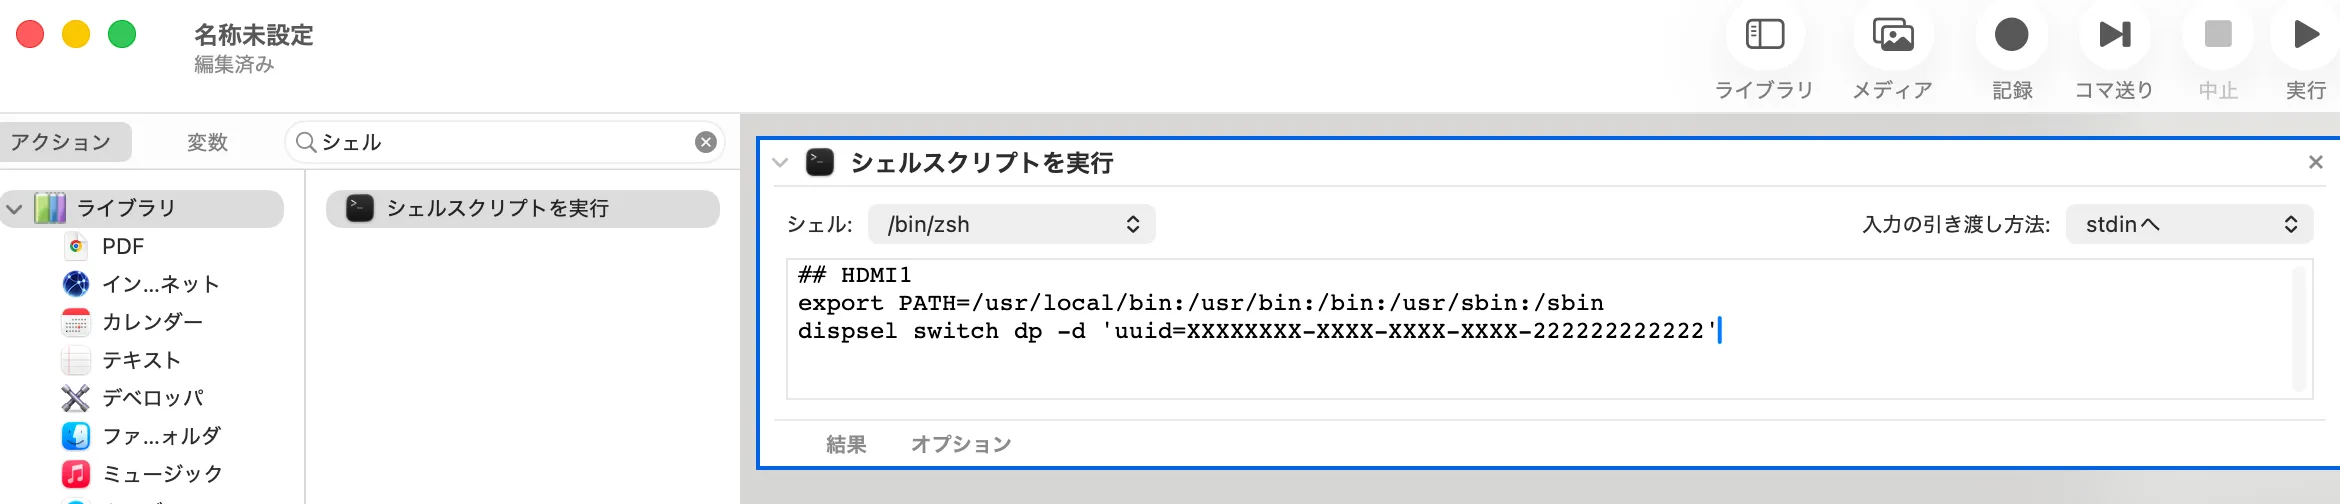The height and width of the screenshot is (504, 2340).
Task: Click the terminal icon in action header
Action: click(820, 162)
